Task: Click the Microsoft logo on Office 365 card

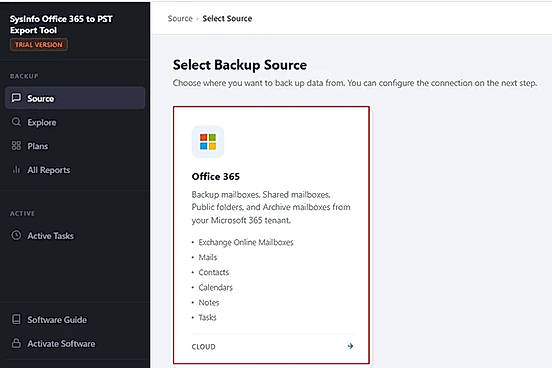Action: point(208,142)
